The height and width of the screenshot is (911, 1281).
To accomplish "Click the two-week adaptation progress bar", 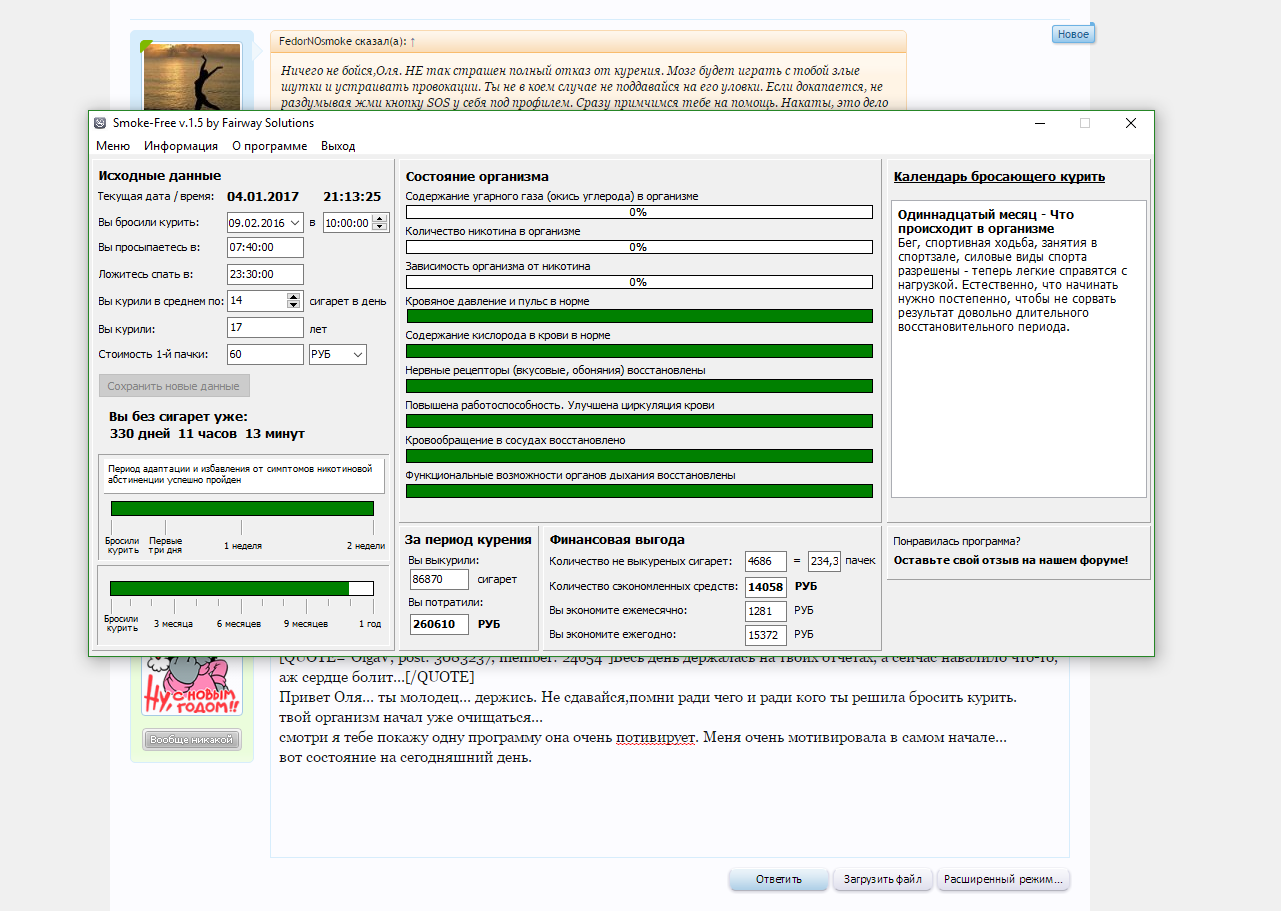I will [242, 508].
